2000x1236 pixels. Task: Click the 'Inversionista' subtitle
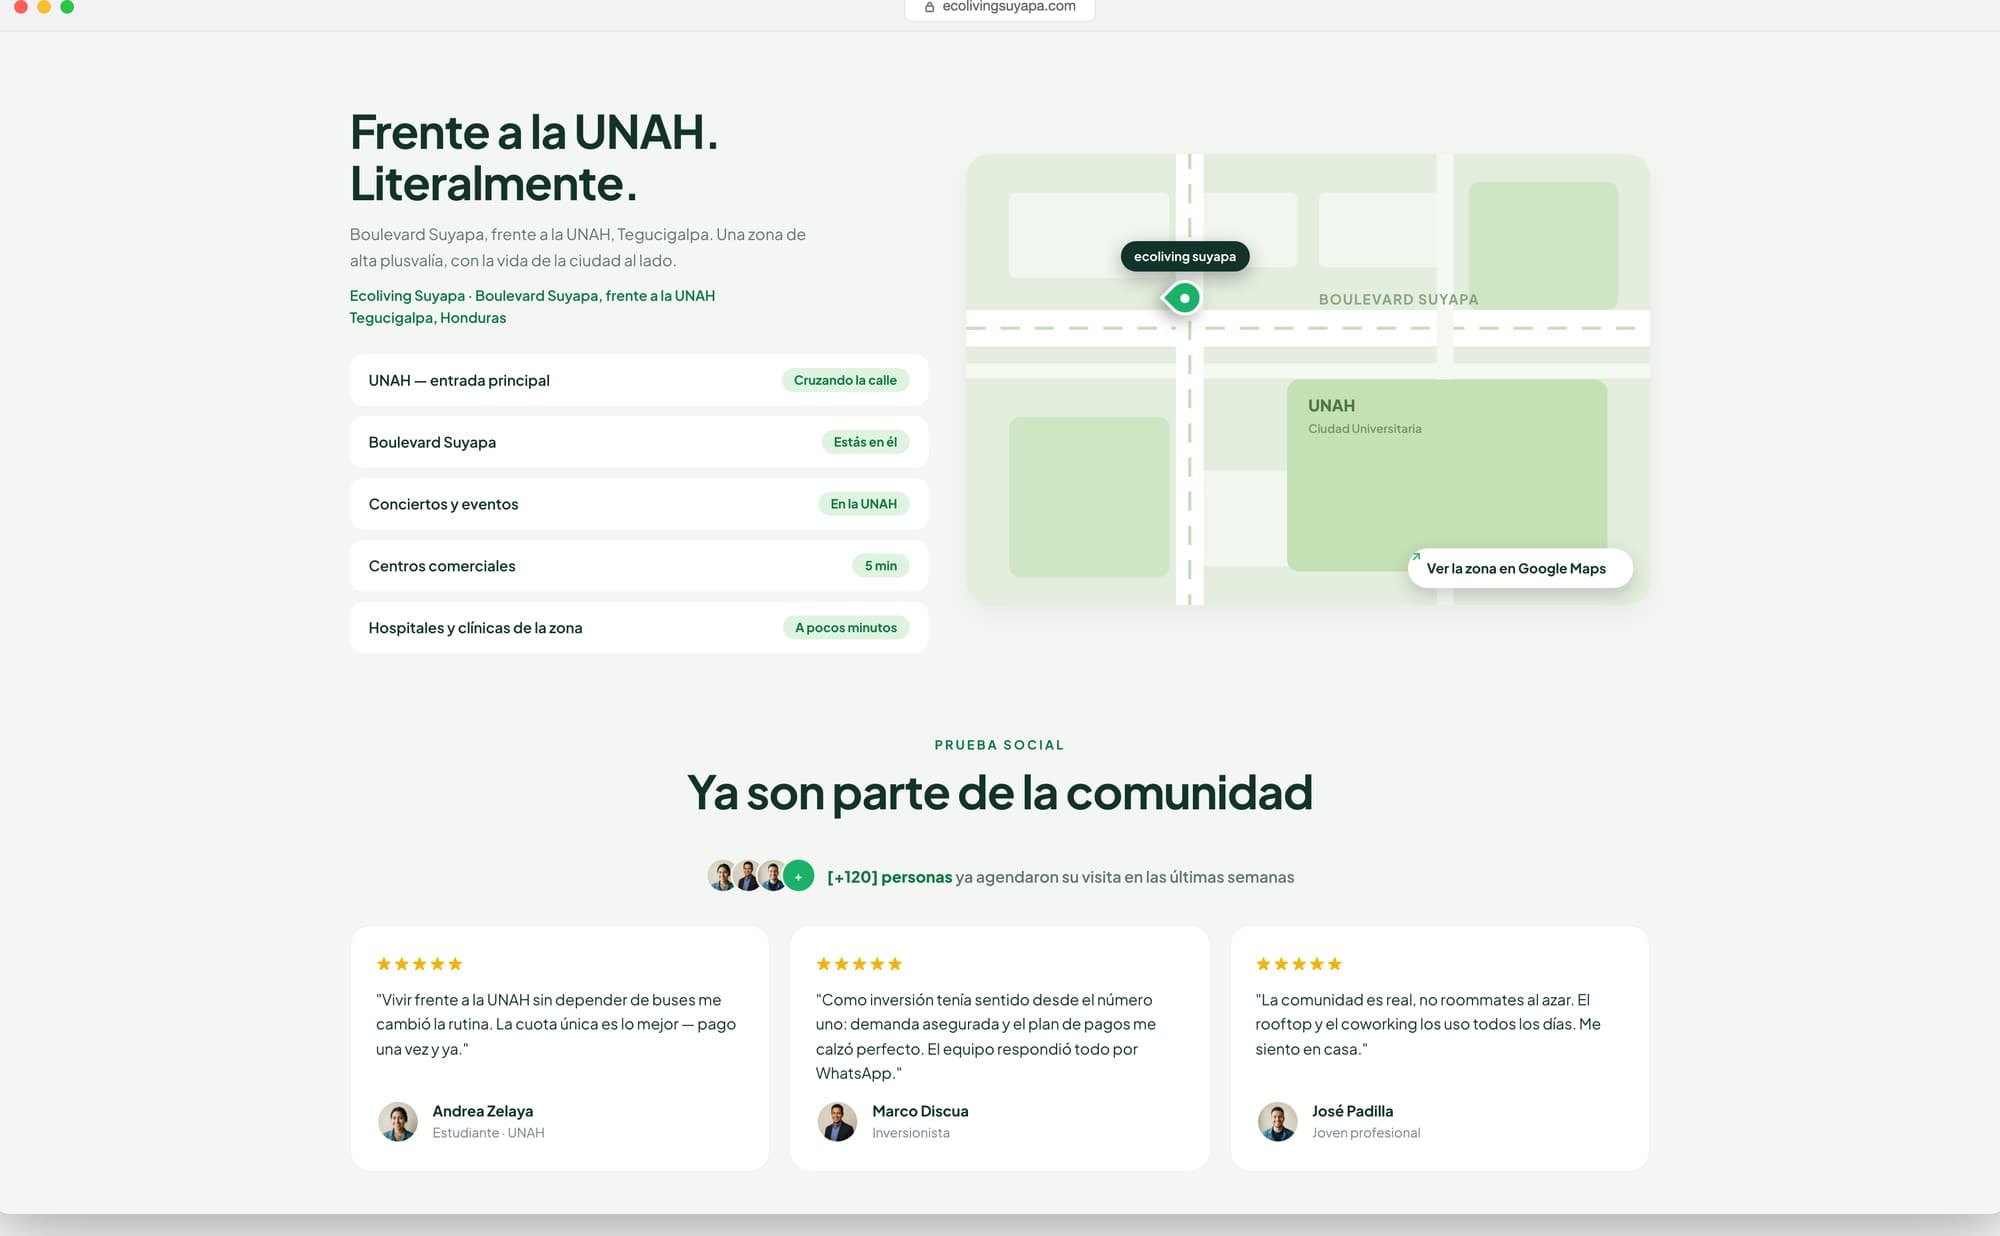[x=911, y=1133]
